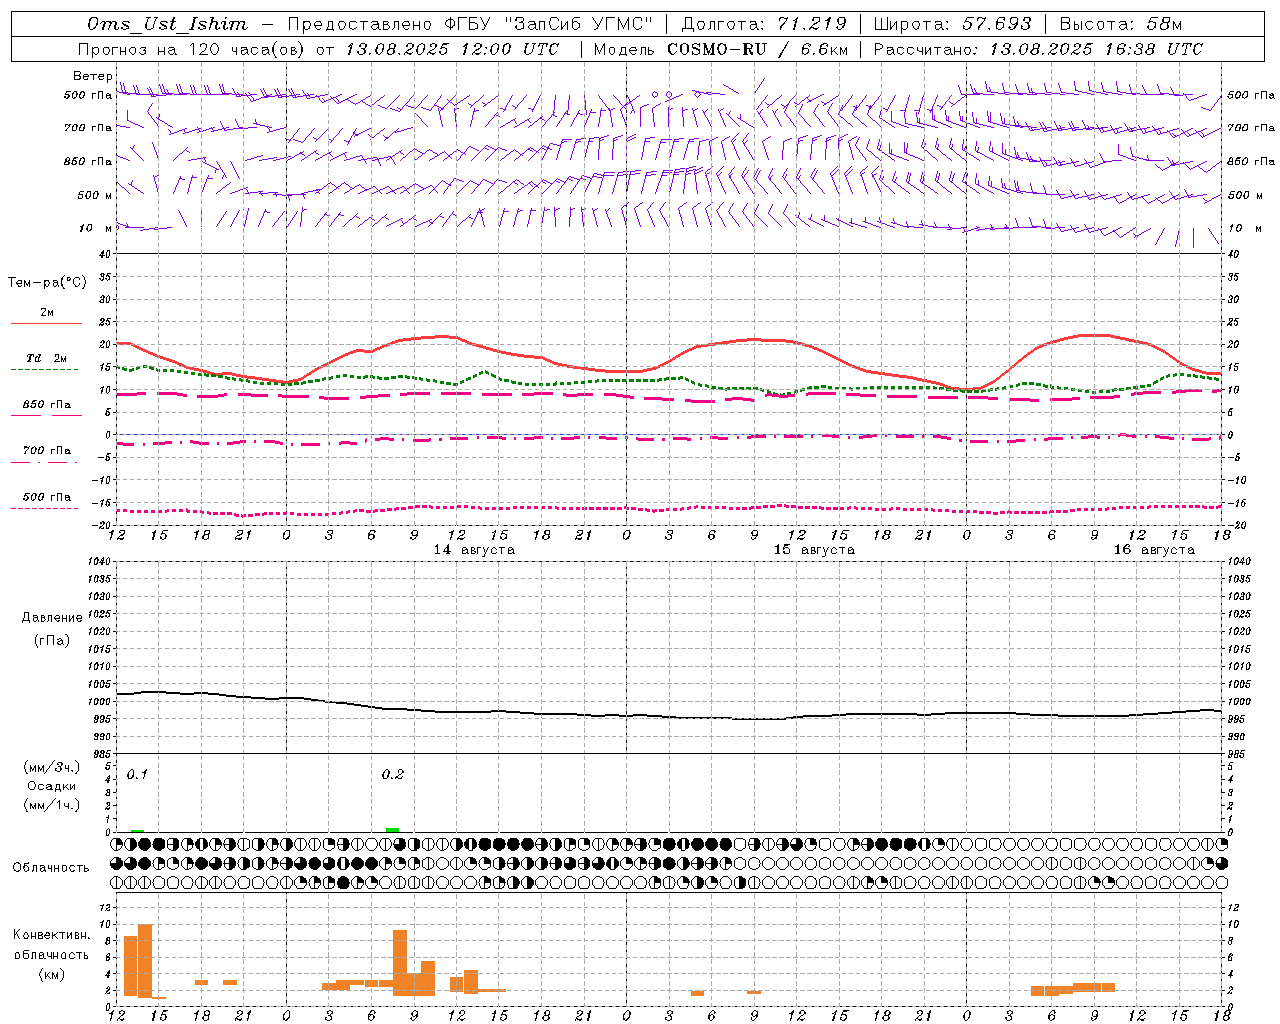Click the red 2м temperature legend line

tap(46, 323)
